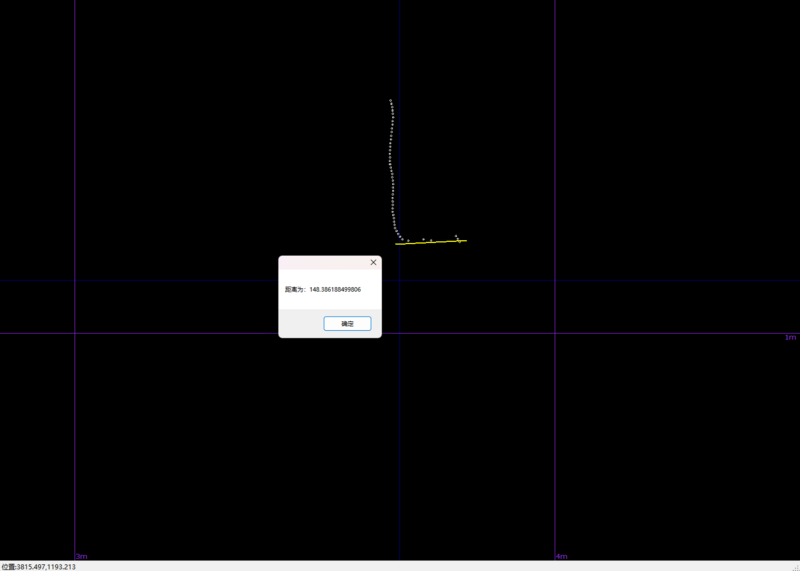Click the topmost point of the scan curve
800x571 pixels.
point(390,100)
